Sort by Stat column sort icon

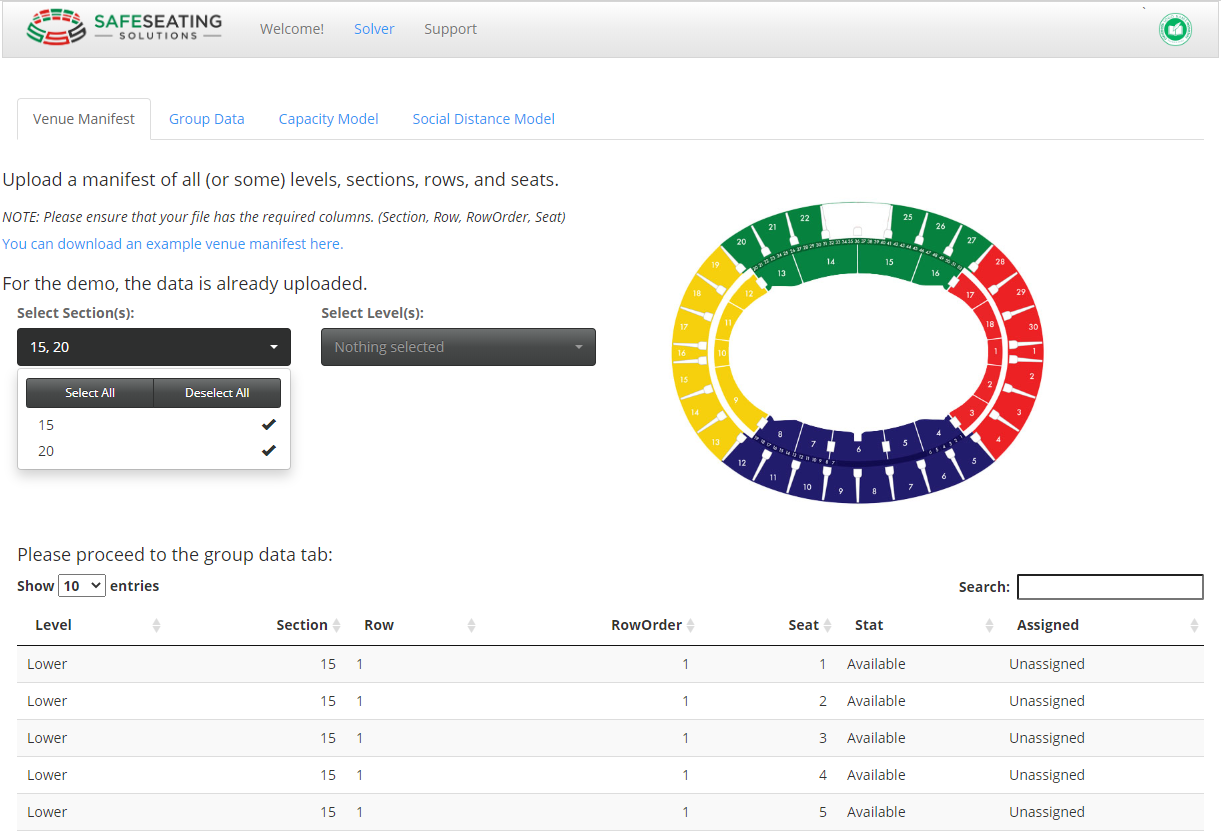point(989,626)
